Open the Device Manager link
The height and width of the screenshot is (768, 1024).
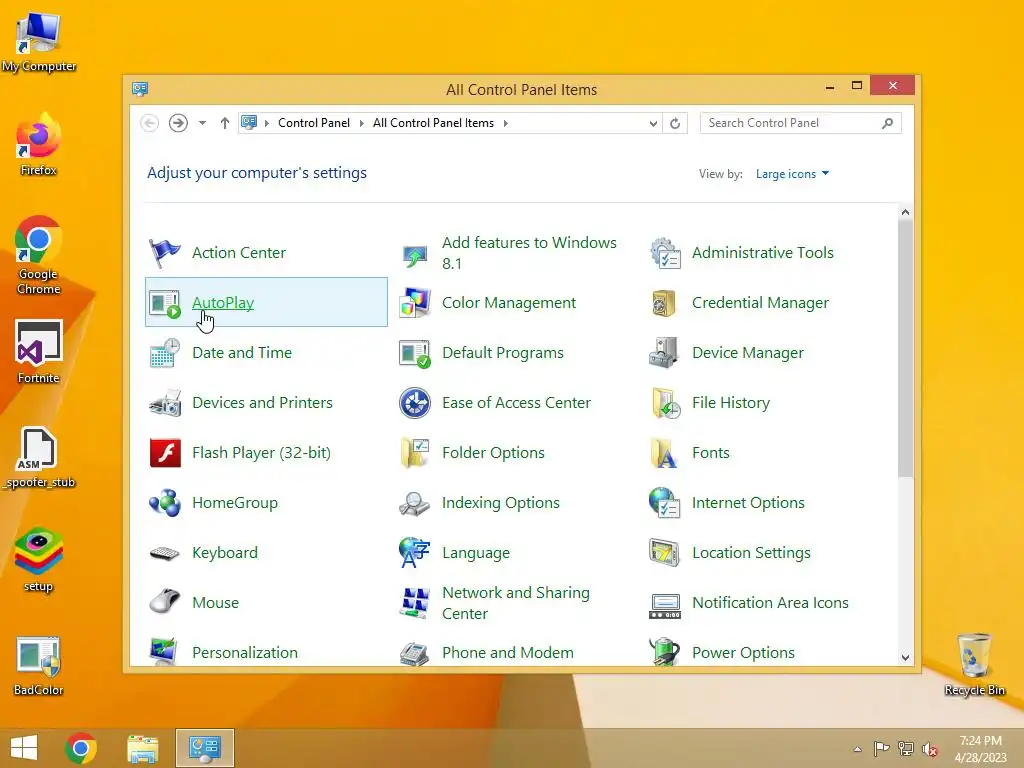(x=748, y=353)
